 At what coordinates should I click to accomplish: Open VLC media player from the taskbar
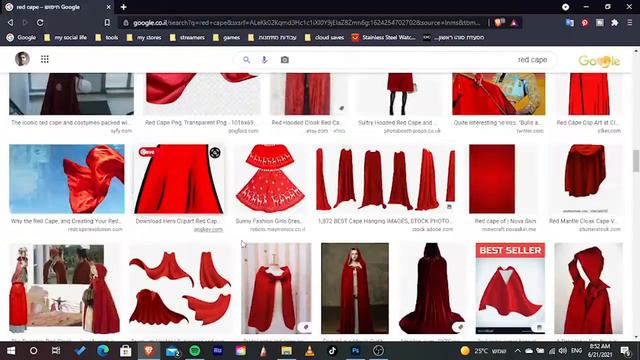[309, 351]
